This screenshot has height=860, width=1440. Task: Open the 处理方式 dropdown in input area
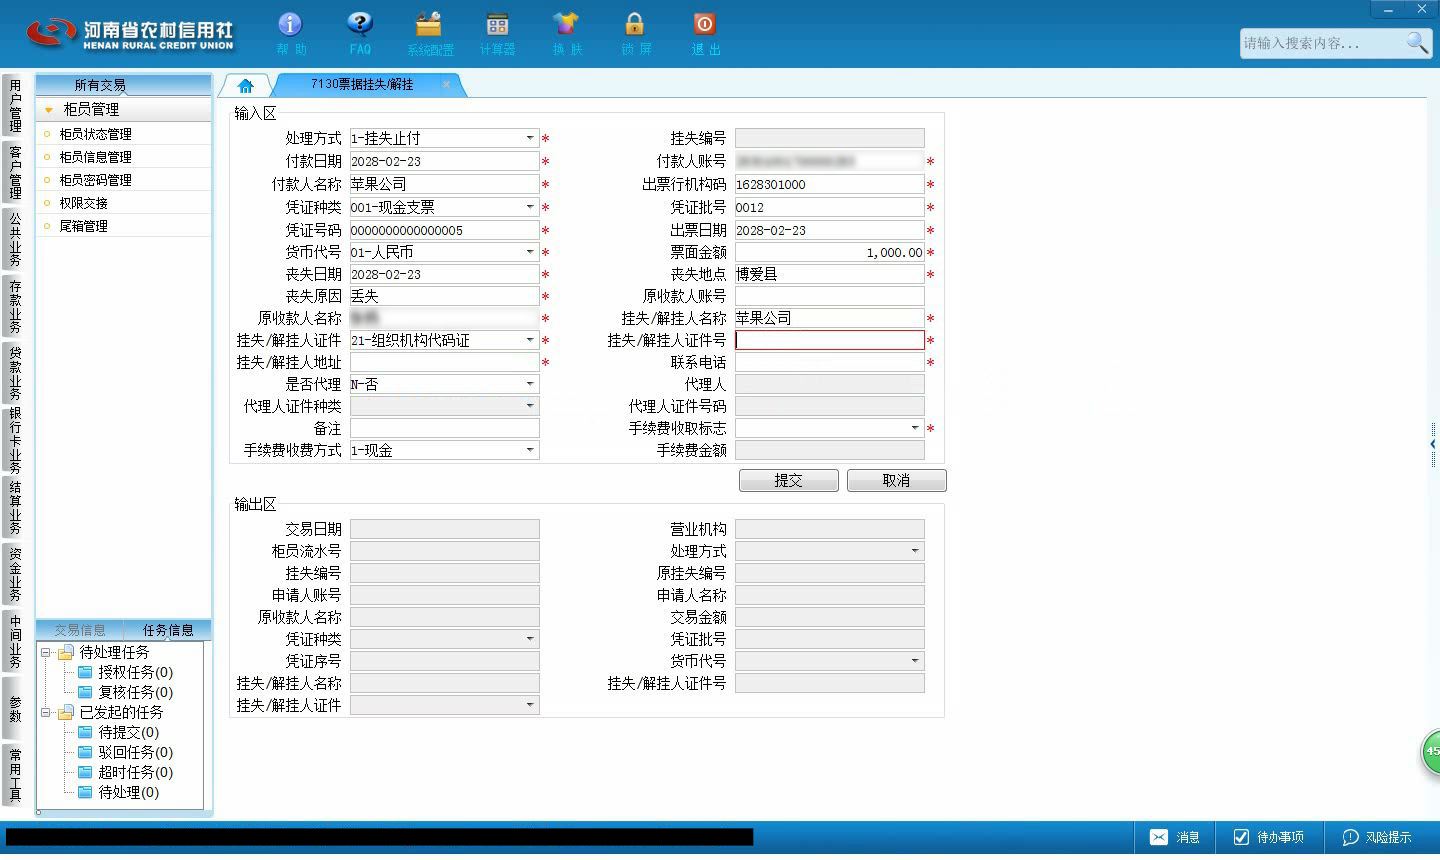point(530,138)
